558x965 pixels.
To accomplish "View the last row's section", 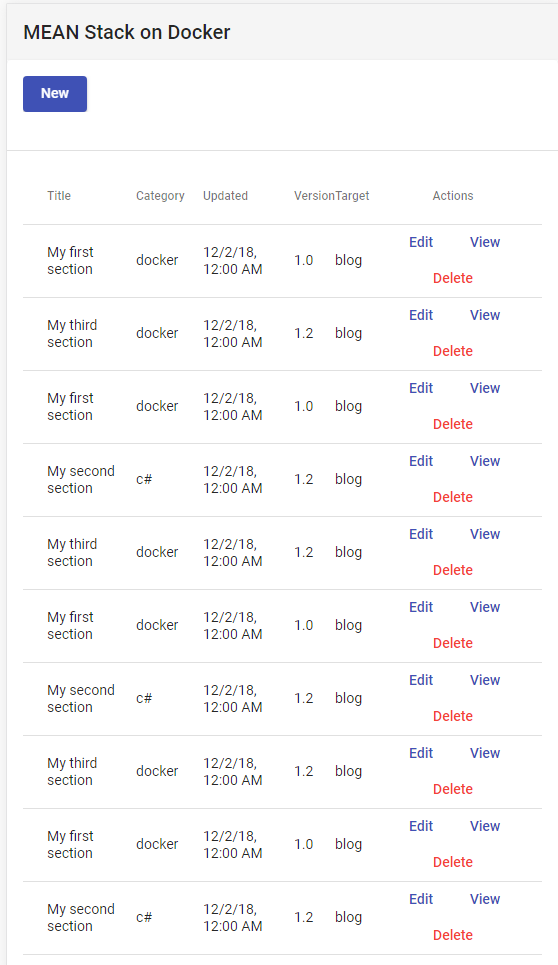I will tap(485, 899).
